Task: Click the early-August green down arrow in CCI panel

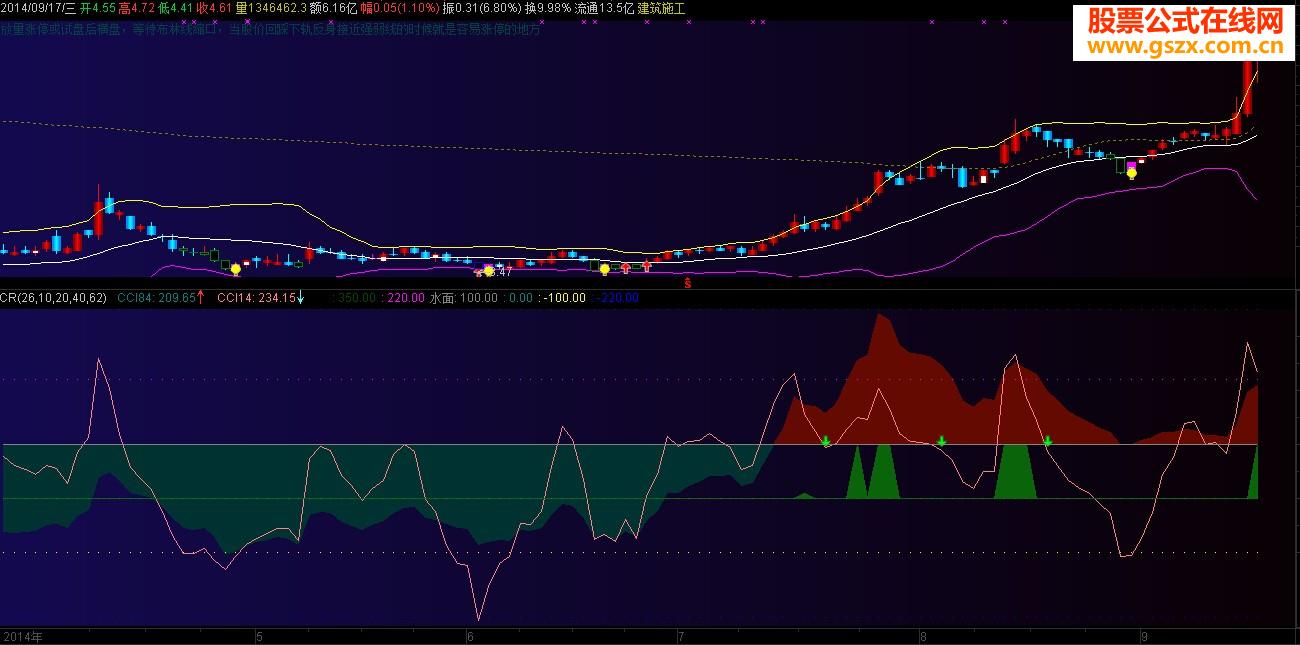Action: pos(941,441)
